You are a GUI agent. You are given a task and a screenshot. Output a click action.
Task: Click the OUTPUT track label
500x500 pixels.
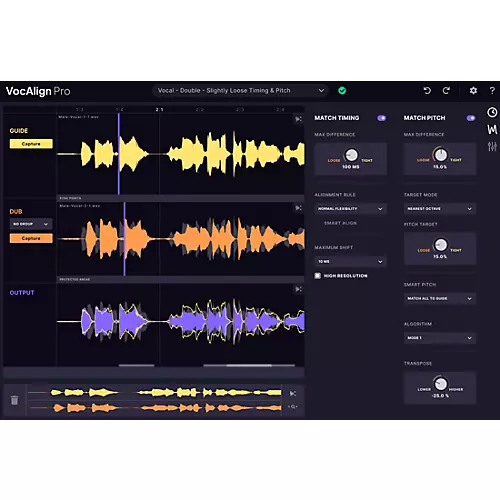pyautogui.click(x=22, y=293)
